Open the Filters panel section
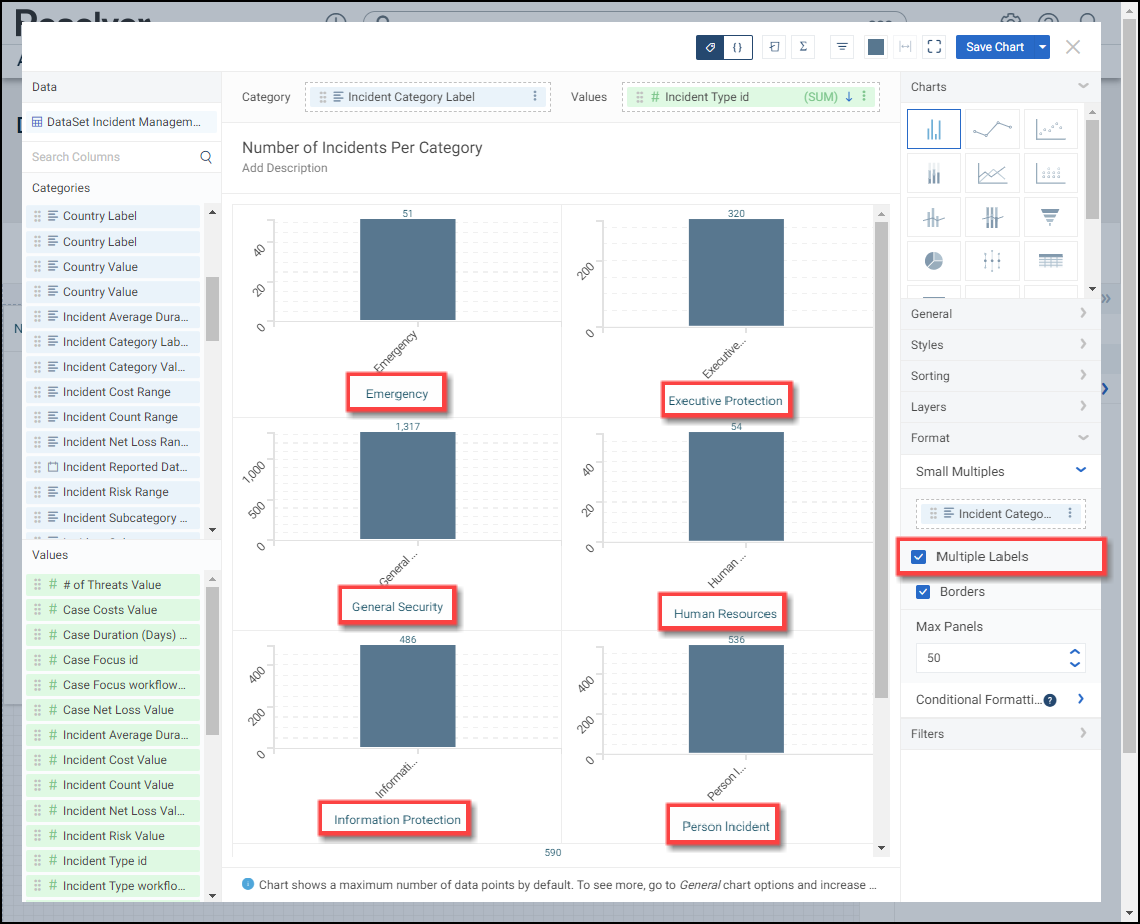The height and width of the screenshot is (924, 1140). tap(1000, 734)
